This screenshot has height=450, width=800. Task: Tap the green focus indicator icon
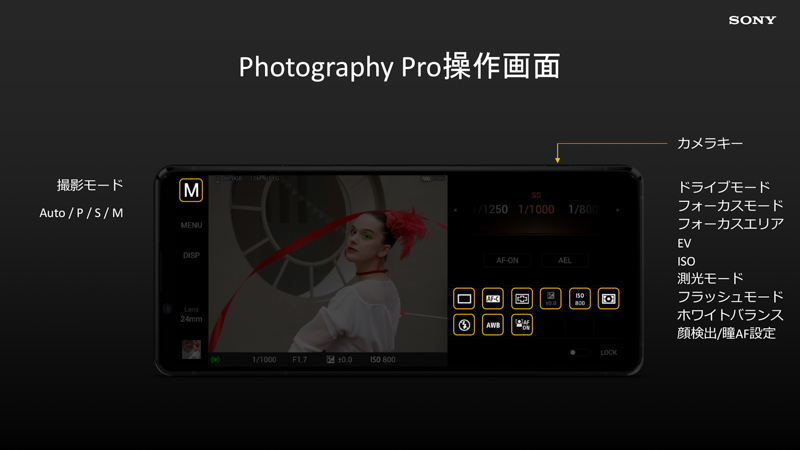pos(216,360)
